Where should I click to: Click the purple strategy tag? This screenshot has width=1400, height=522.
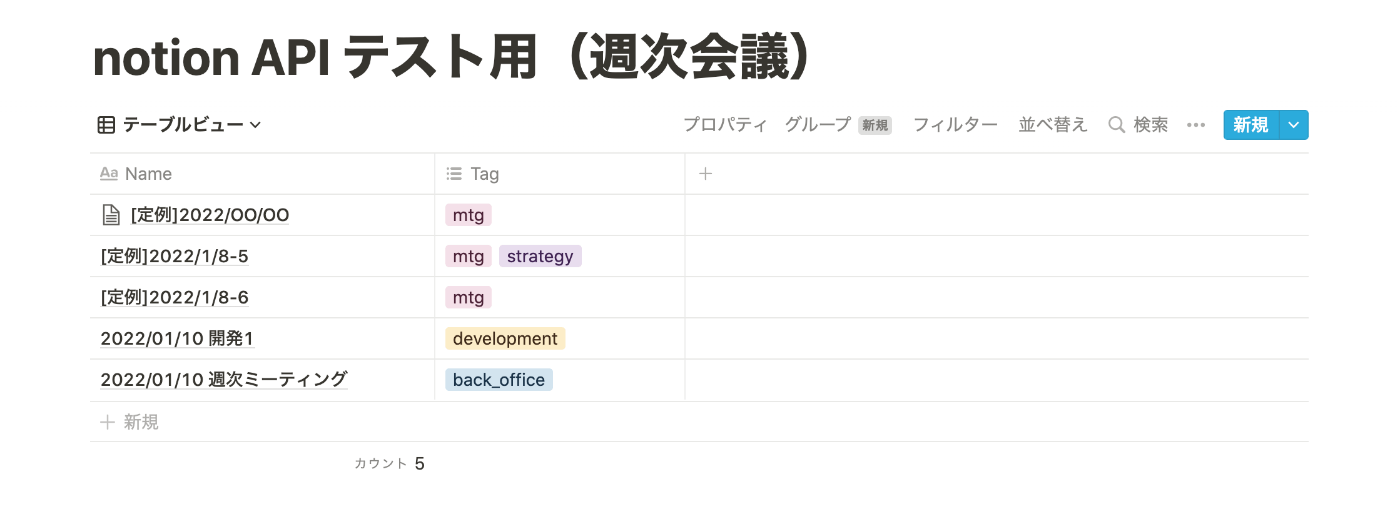(540, 256)
